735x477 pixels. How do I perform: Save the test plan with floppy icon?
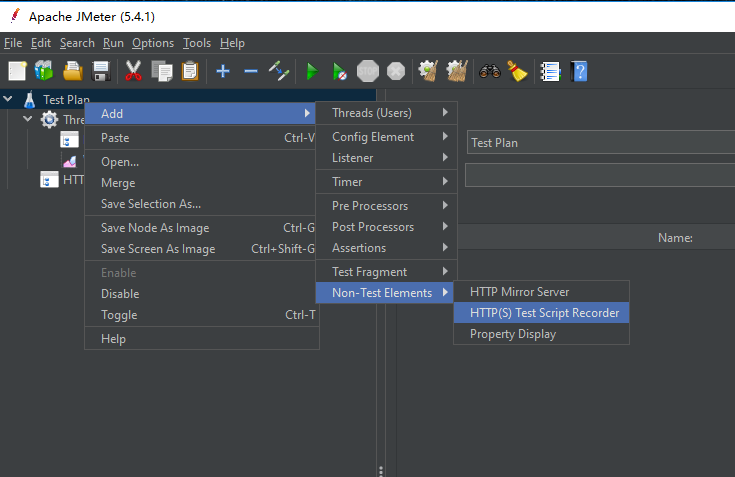point(101,71)
